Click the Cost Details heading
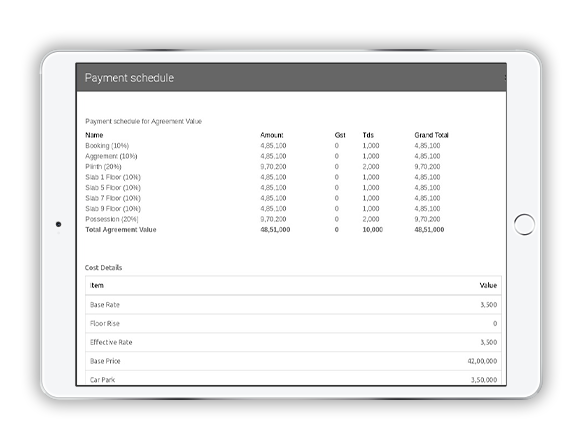The width and height of the screenshot is (587, 437). (x=103, y=268)
